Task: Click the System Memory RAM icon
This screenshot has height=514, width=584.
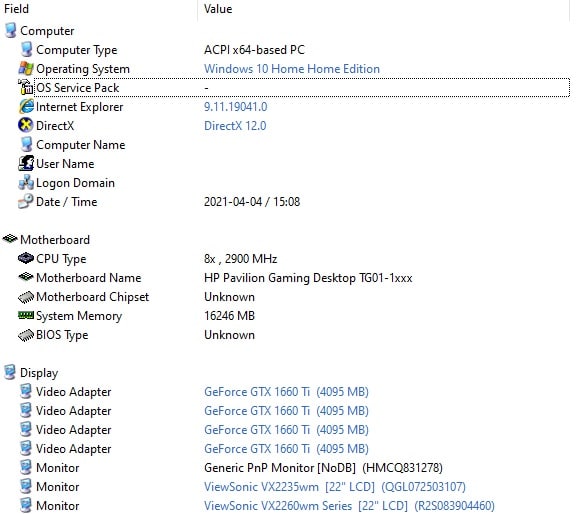Action: click(26, 315)
